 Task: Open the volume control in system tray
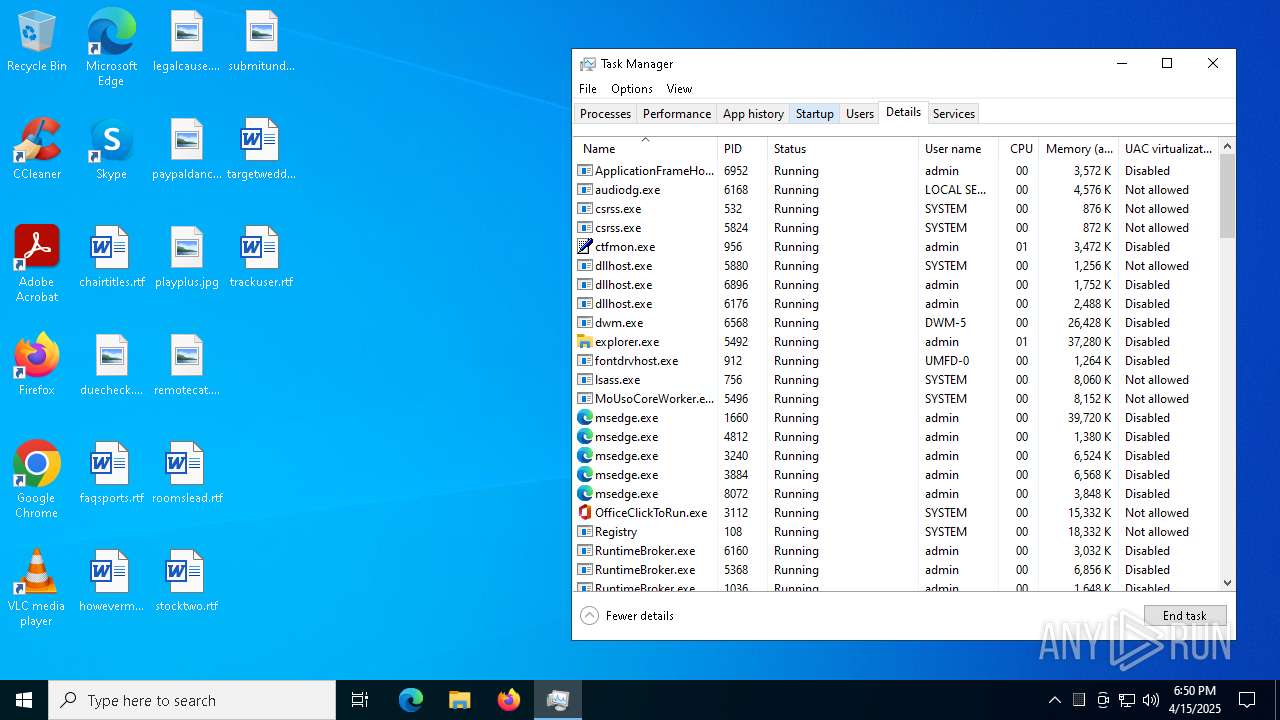pos(1151,700)
